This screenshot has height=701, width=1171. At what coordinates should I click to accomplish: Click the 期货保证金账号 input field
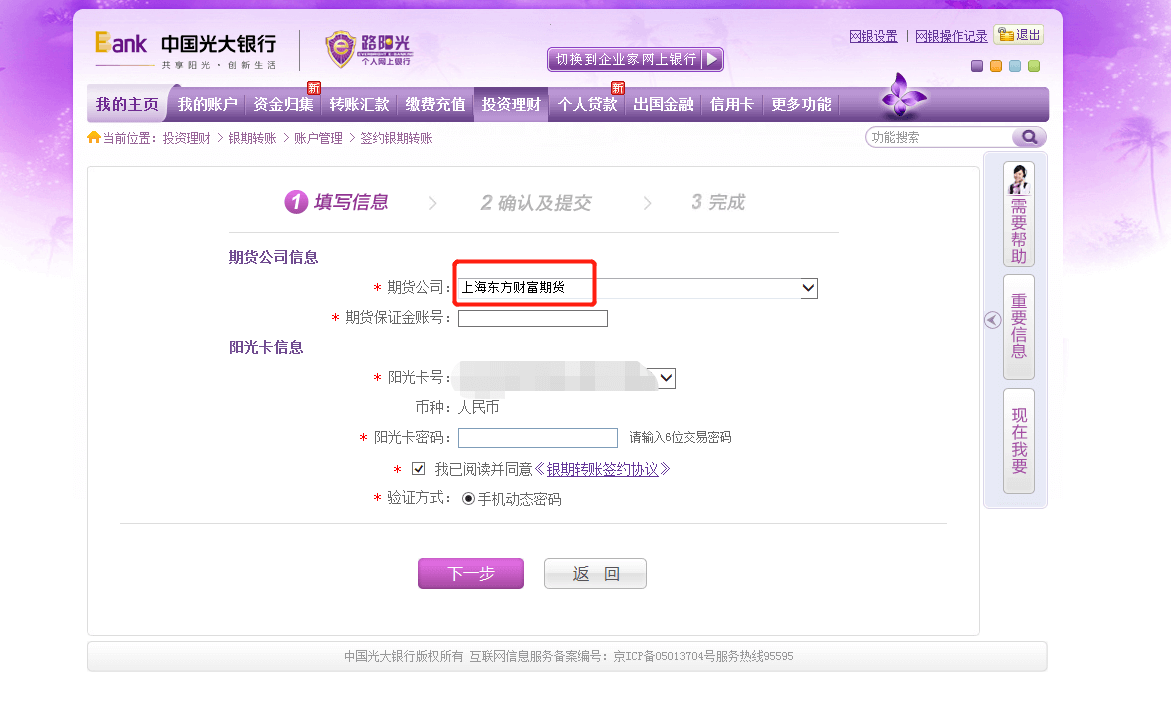532,319
